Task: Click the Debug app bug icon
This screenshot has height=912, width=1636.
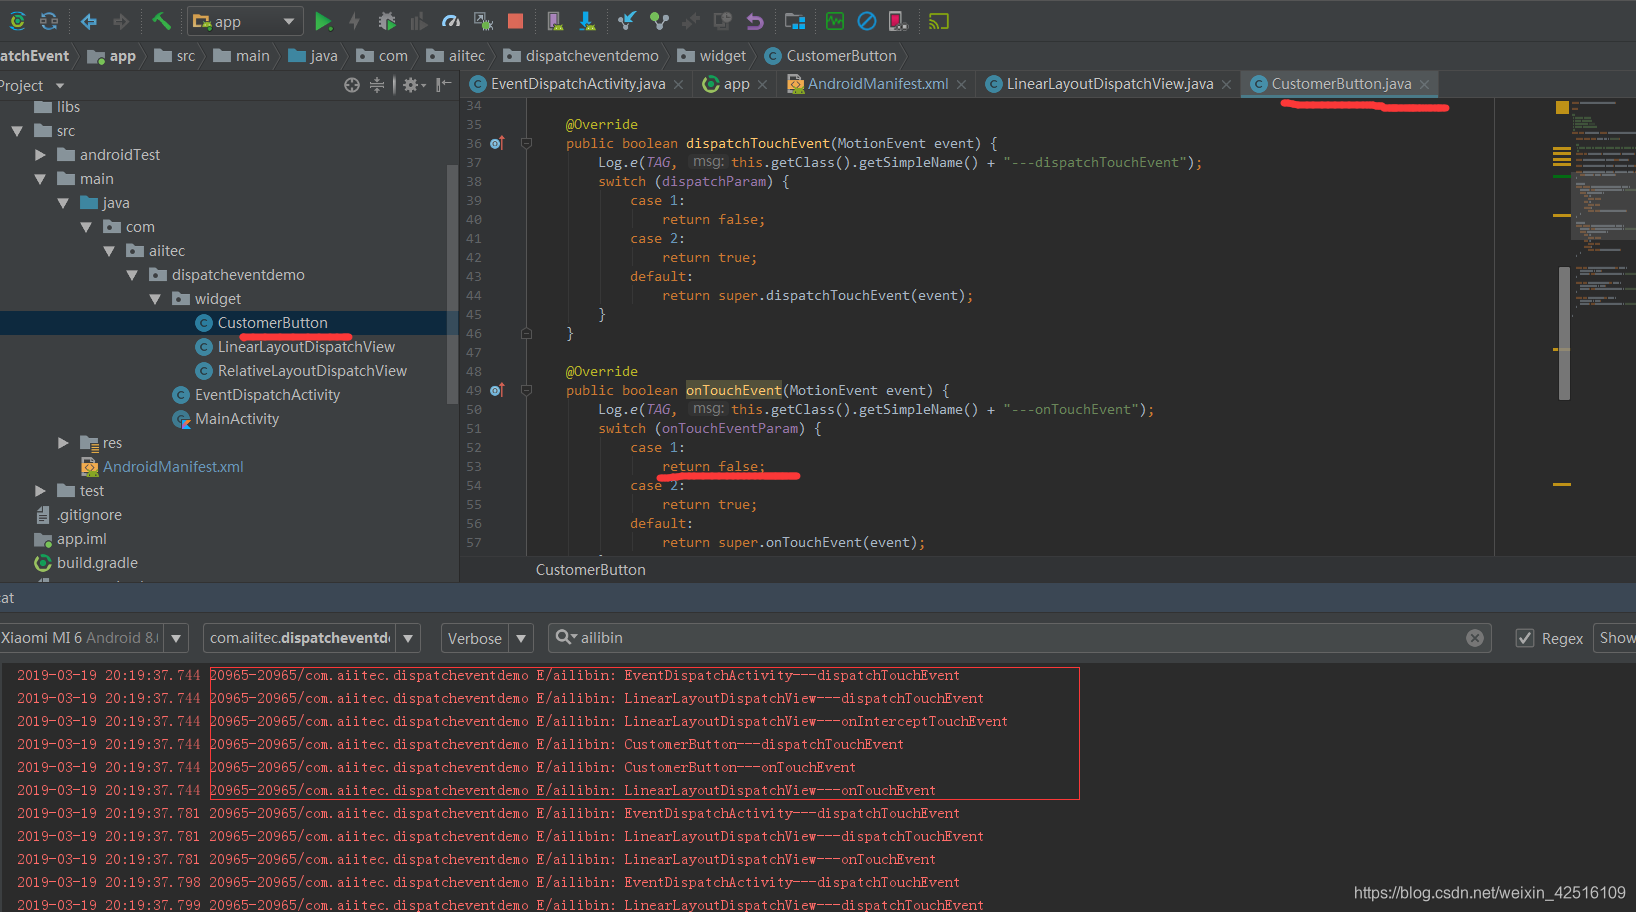Action: click(x=387, y=21)
